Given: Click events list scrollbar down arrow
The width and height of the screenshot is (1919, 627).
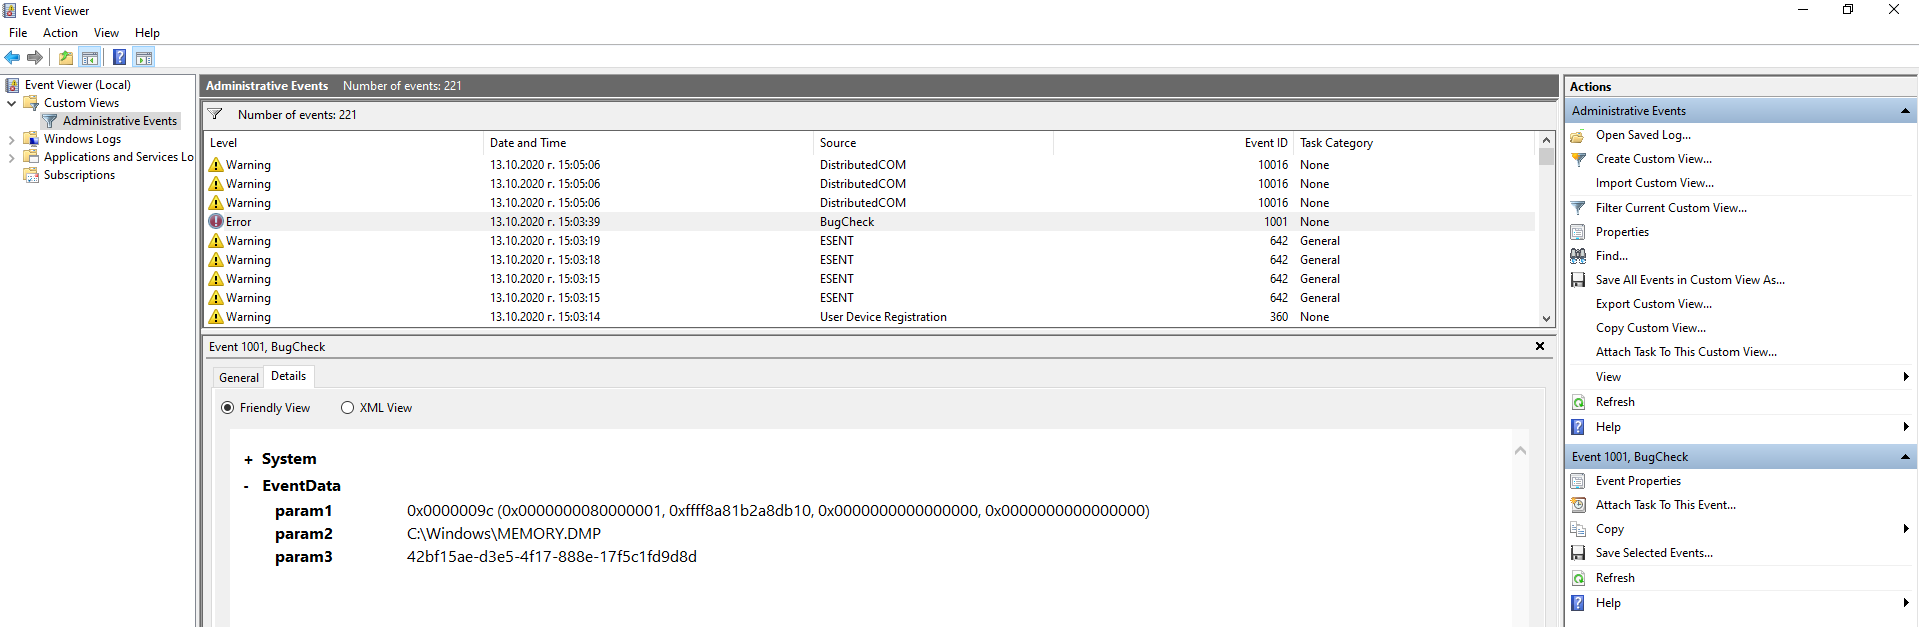Looking at the screenshot, I should [x=1546, y=318].
